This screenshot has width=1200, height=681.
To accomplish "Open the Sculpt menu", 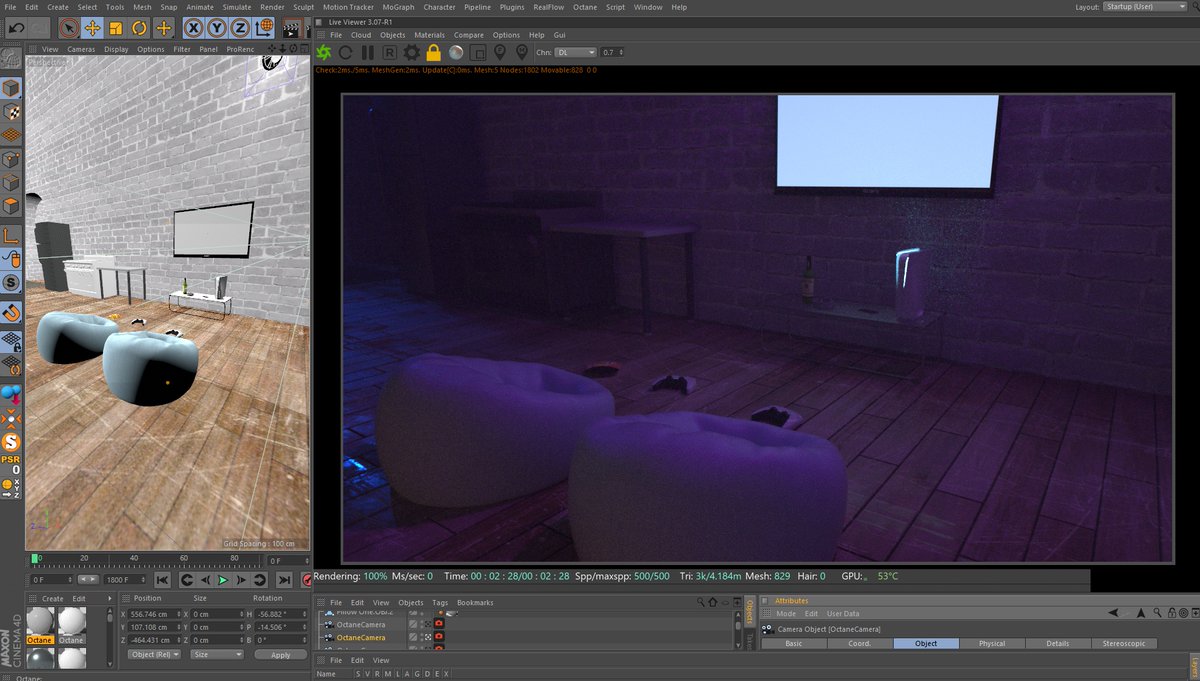I will click(x=303, y=7).
